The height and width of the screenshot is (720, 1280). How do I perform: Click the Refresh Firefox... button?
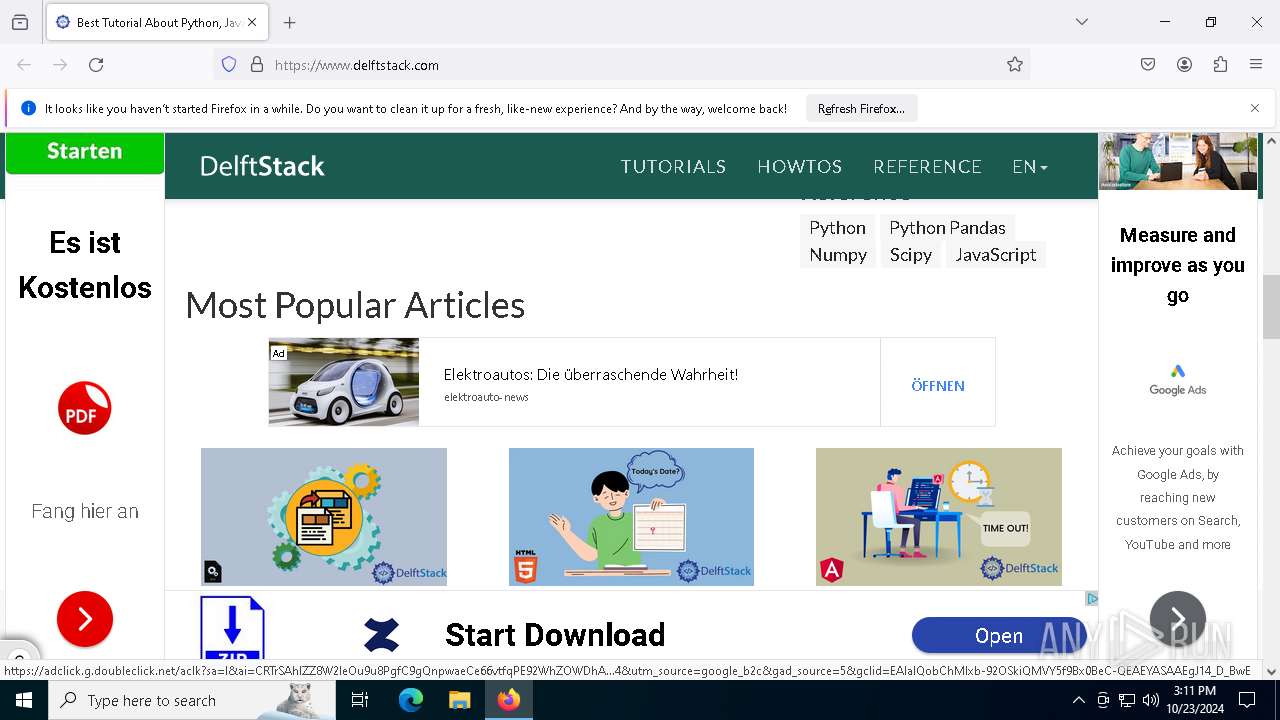coord(861,108)
